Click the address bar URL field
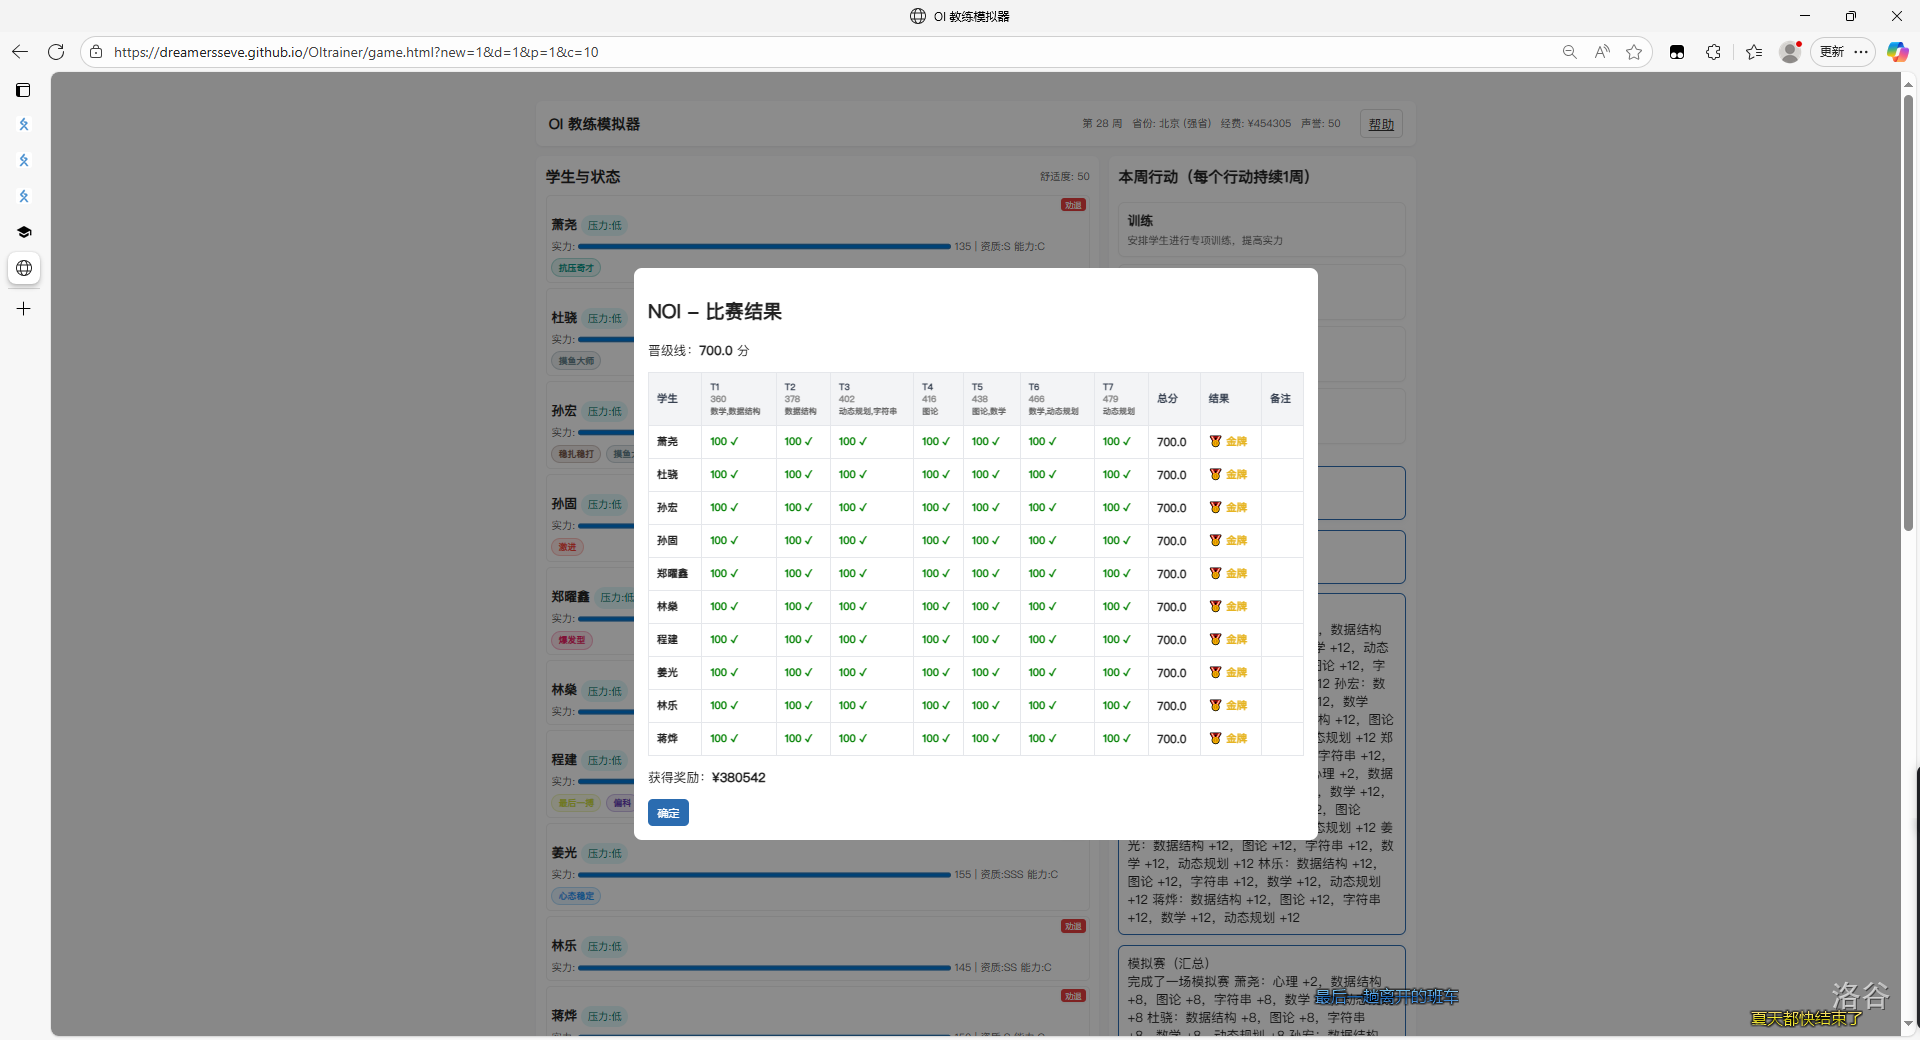Screen dimensions: 1920x1040 (x=800, y=52)
